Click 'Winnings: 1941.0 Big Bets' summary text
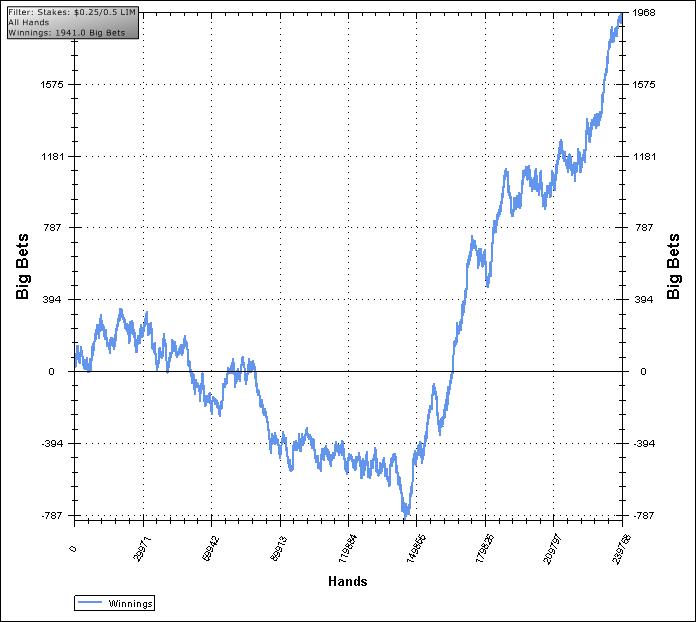This screenshot has width=696, height=622. pyautogui.click(x=67, y=33)
